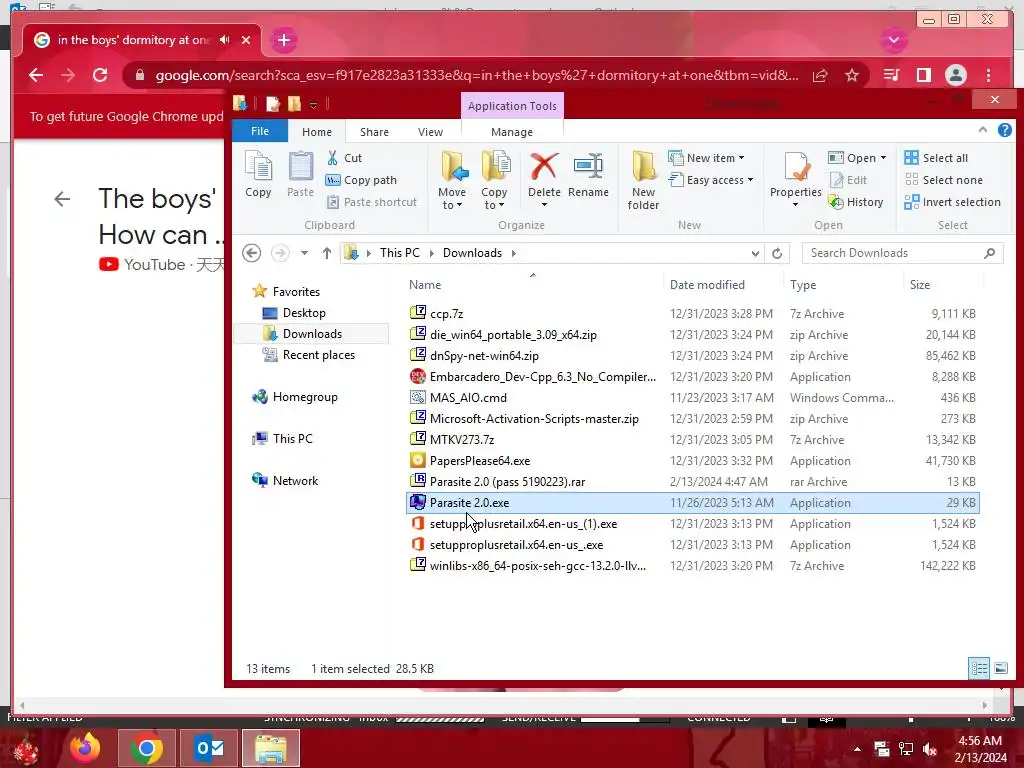The width and height of the screenshot is (1024, 768).
Task: Select Recent places in navigation pane
Action: (x=319, y=355)
